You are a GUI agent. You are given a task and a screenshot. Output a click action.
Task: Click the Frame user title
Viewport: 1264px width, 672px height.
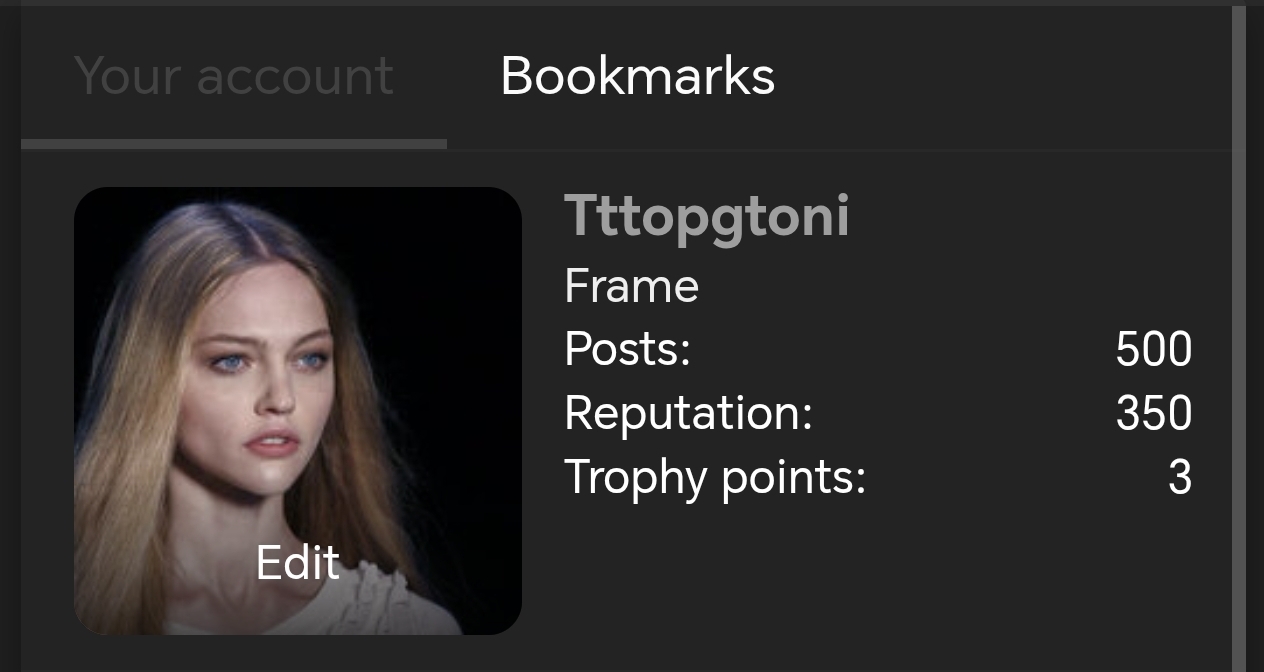[632, 287]
